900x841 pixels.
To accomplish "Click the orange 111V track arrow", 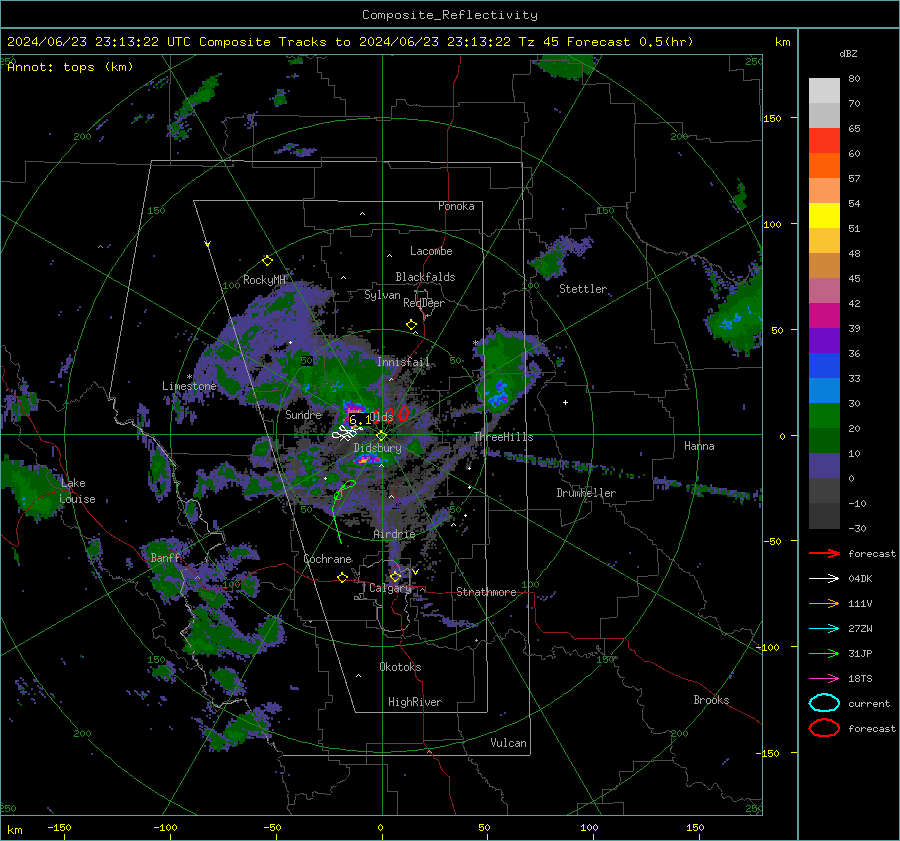I will (824, 603).
